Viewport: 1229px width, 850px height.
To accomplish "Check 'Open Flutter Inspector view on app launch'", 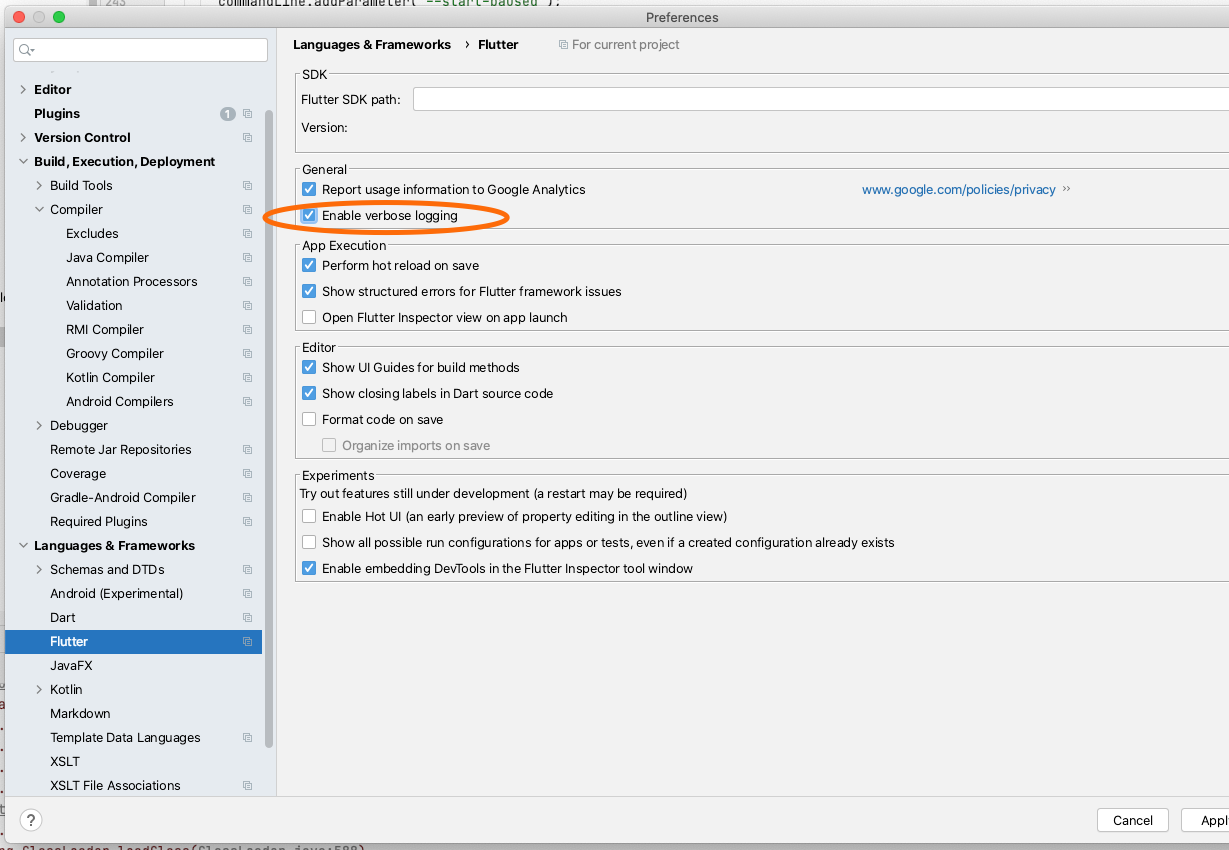I will click(x=310, y=317).
